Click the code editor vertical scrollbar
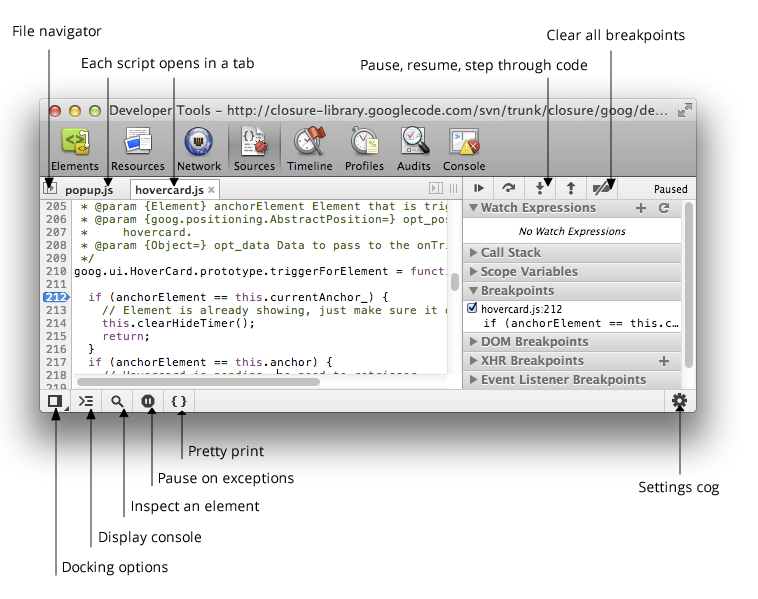This screenshot has width=758, height=599. coord(454,282)
